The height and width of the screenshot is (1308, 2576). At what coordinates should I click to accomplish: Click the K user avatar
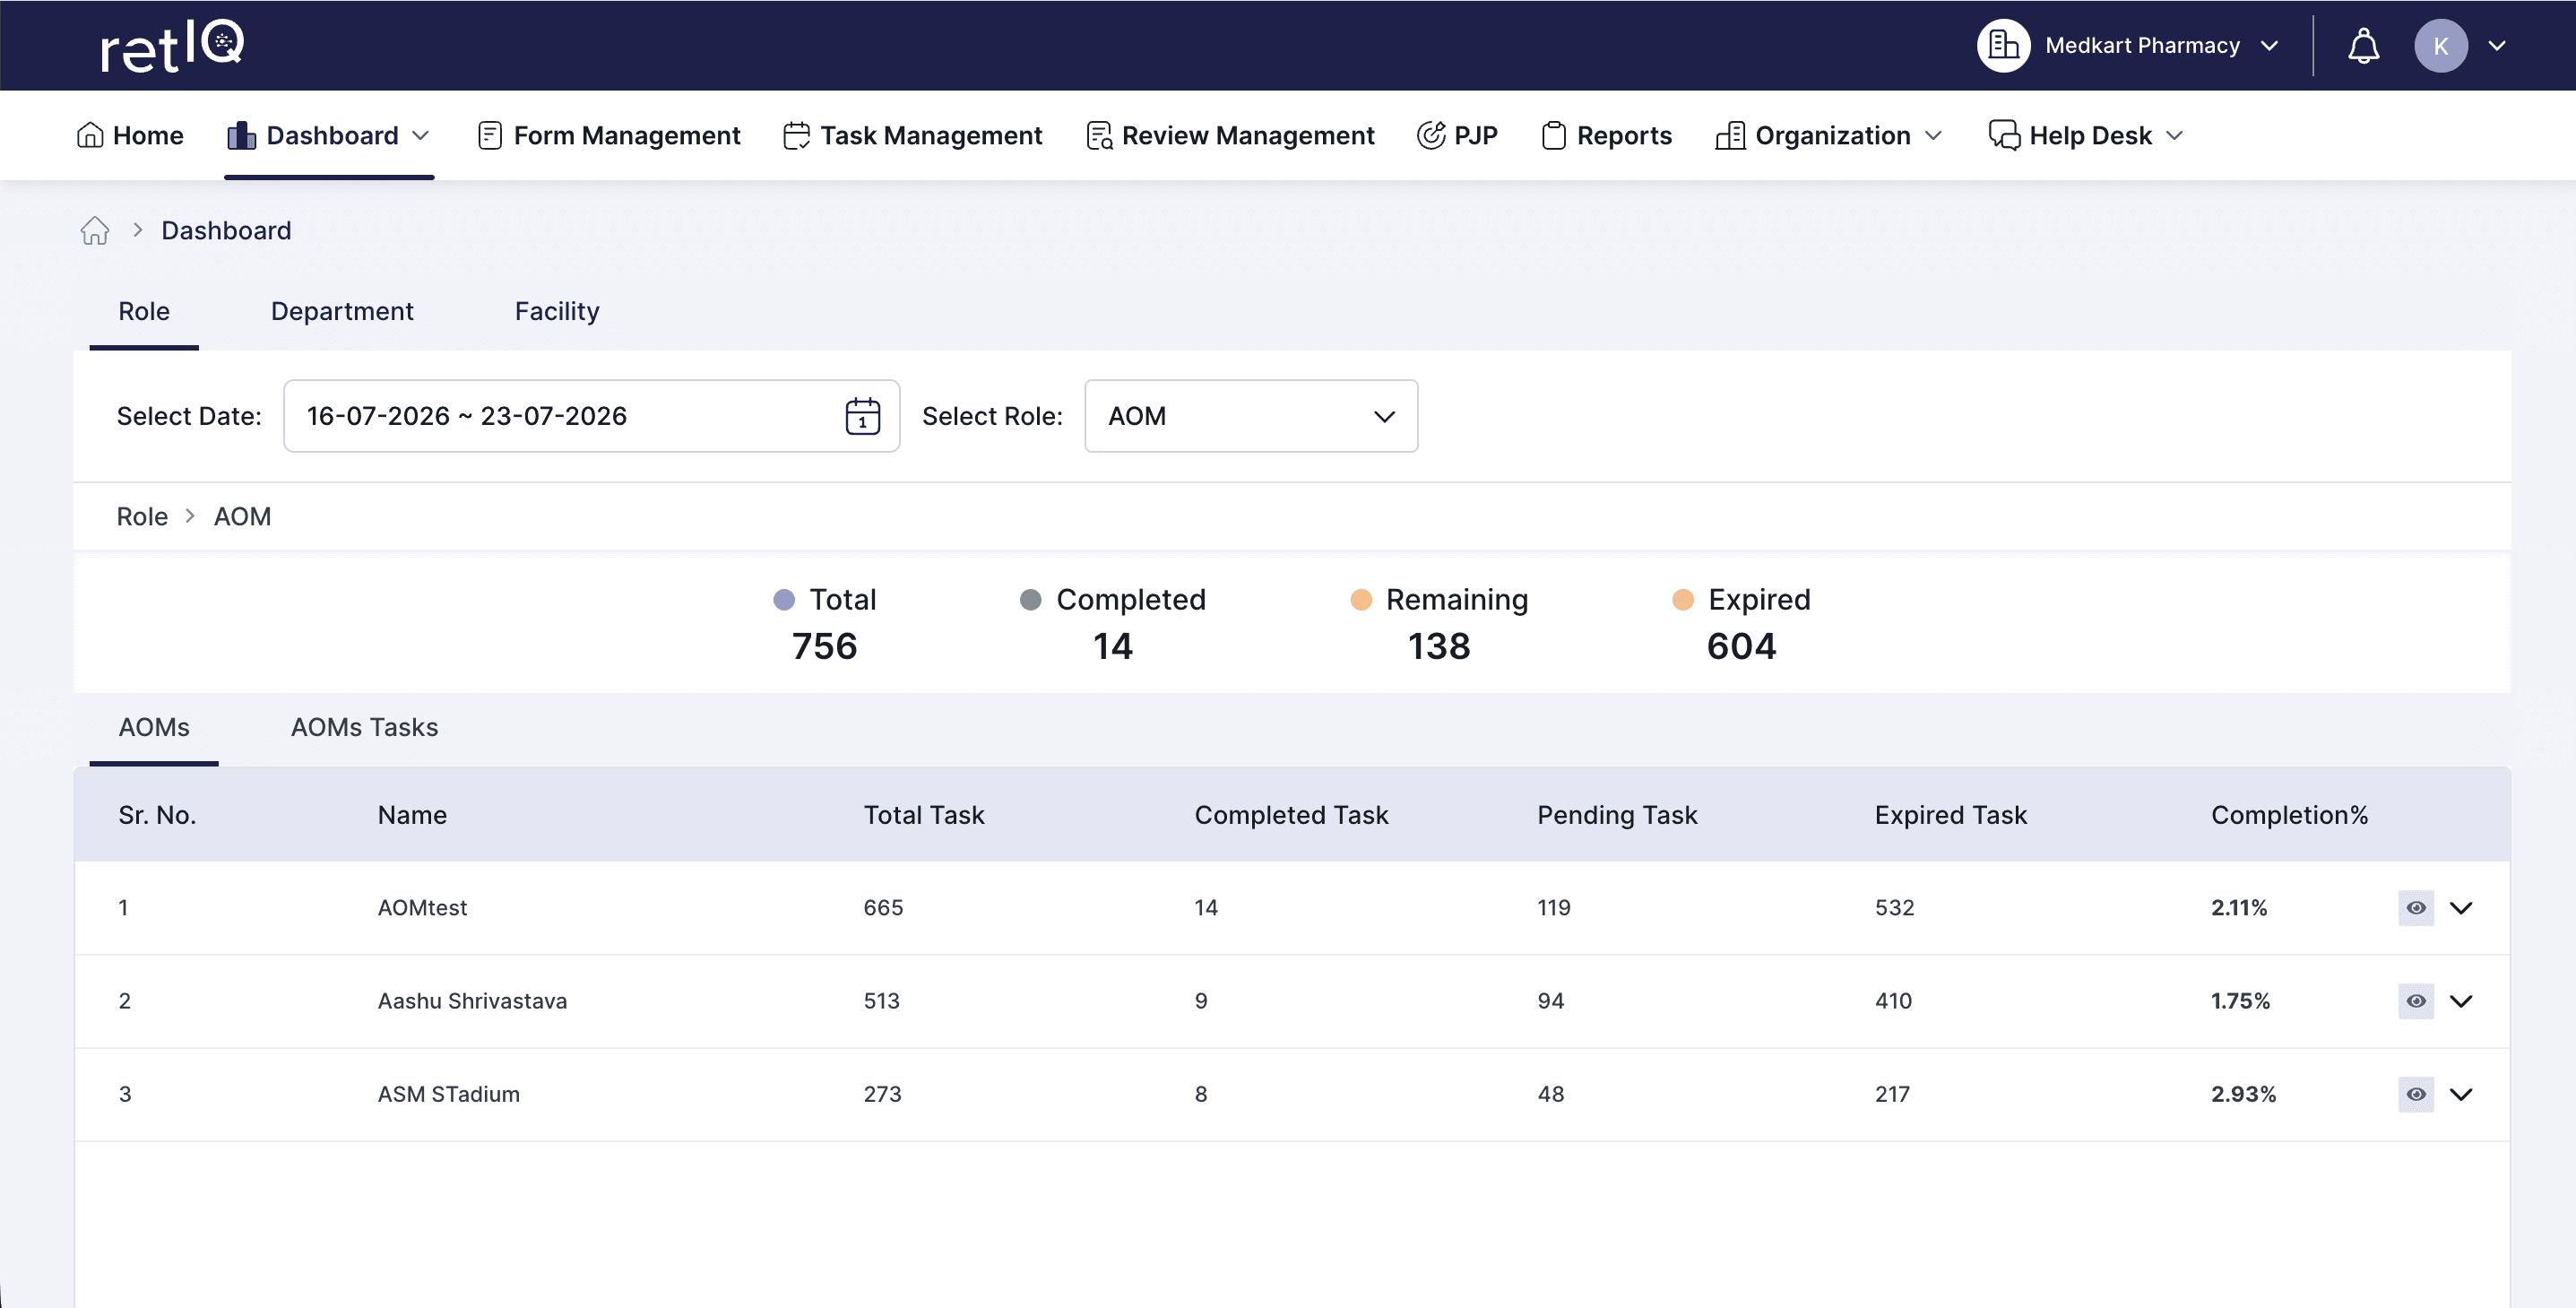pyautogui.click(x=2440, y=46)
